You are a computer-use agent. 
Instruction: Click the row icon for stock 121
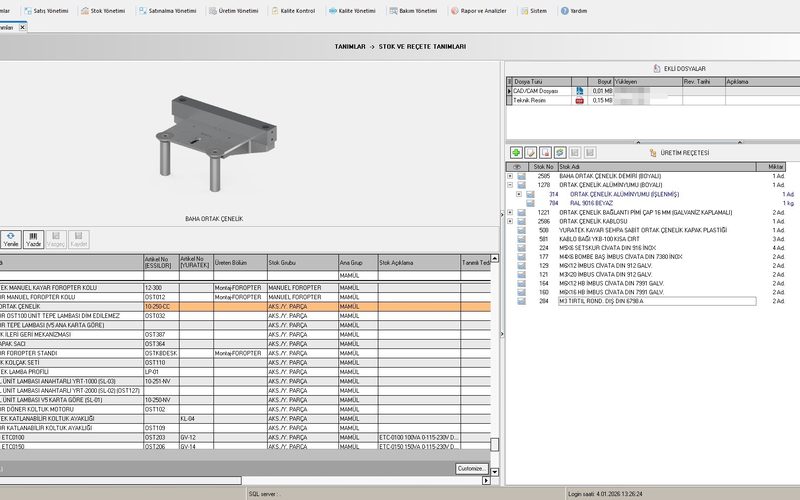pyautogui.click(x=521, y=274)
